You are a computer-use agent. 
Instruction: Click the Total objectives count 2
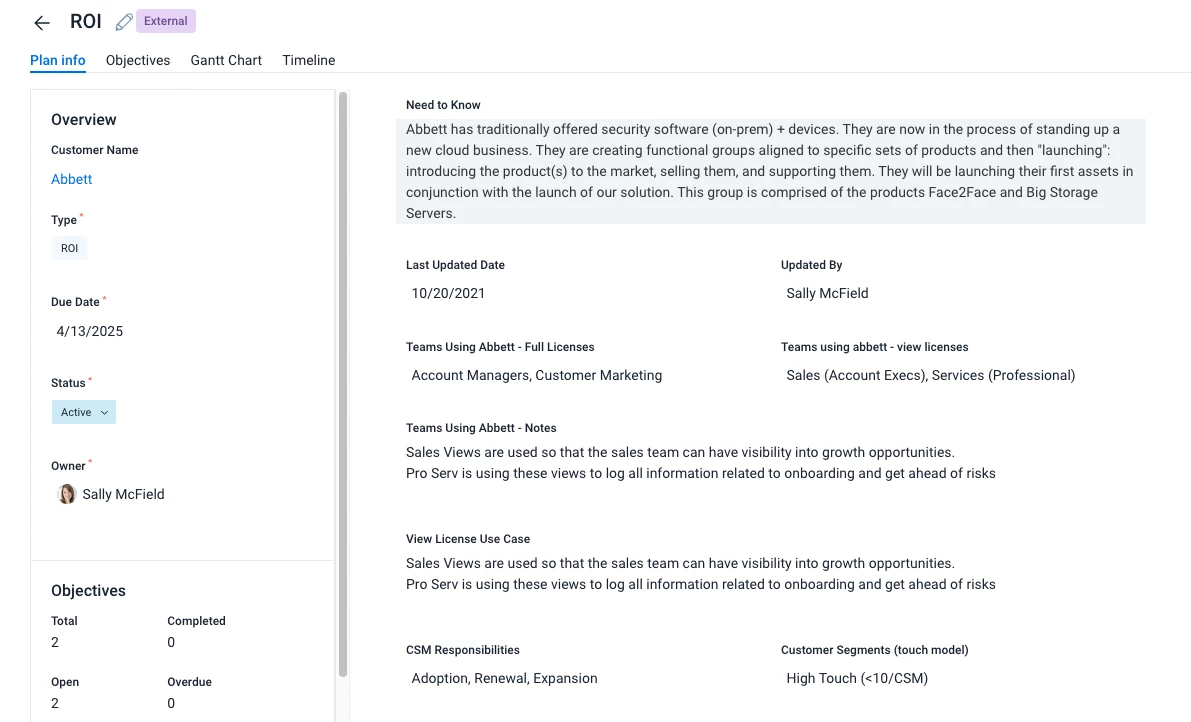click(x=55, y=642)
